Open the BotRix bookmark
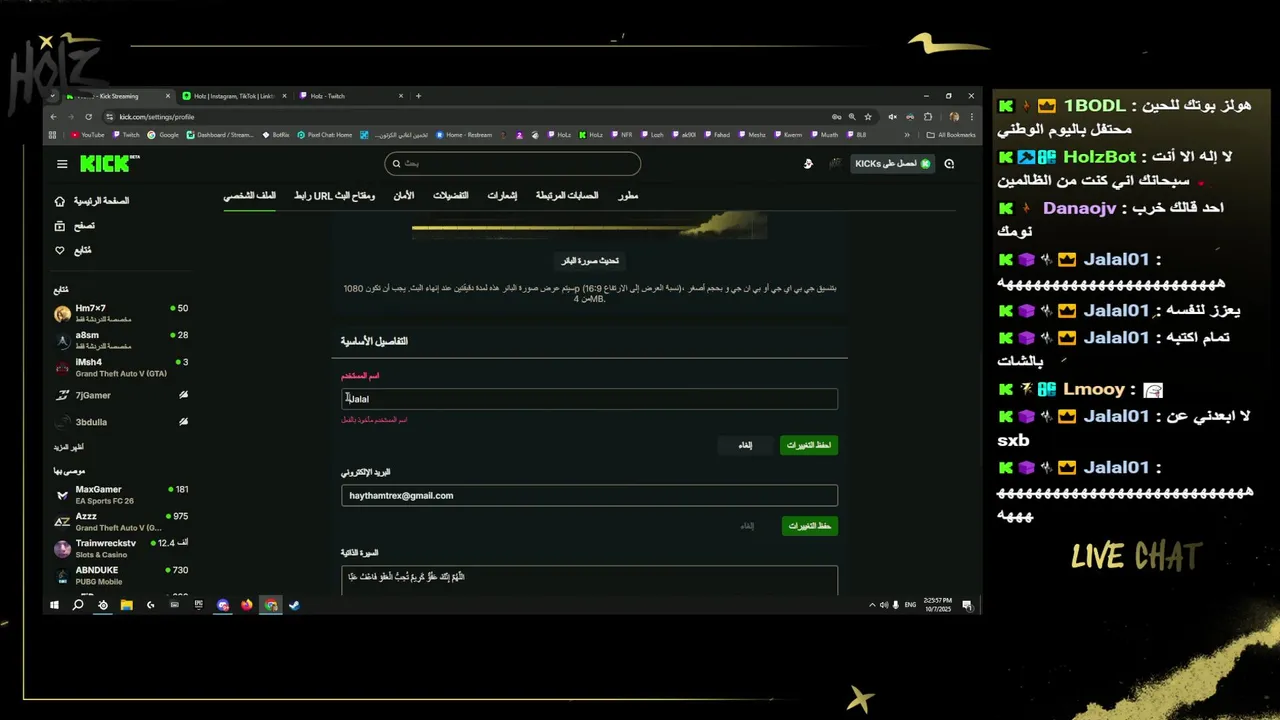Image resolution: width=1280 pixels, height=720 pixels. (276, 135)
